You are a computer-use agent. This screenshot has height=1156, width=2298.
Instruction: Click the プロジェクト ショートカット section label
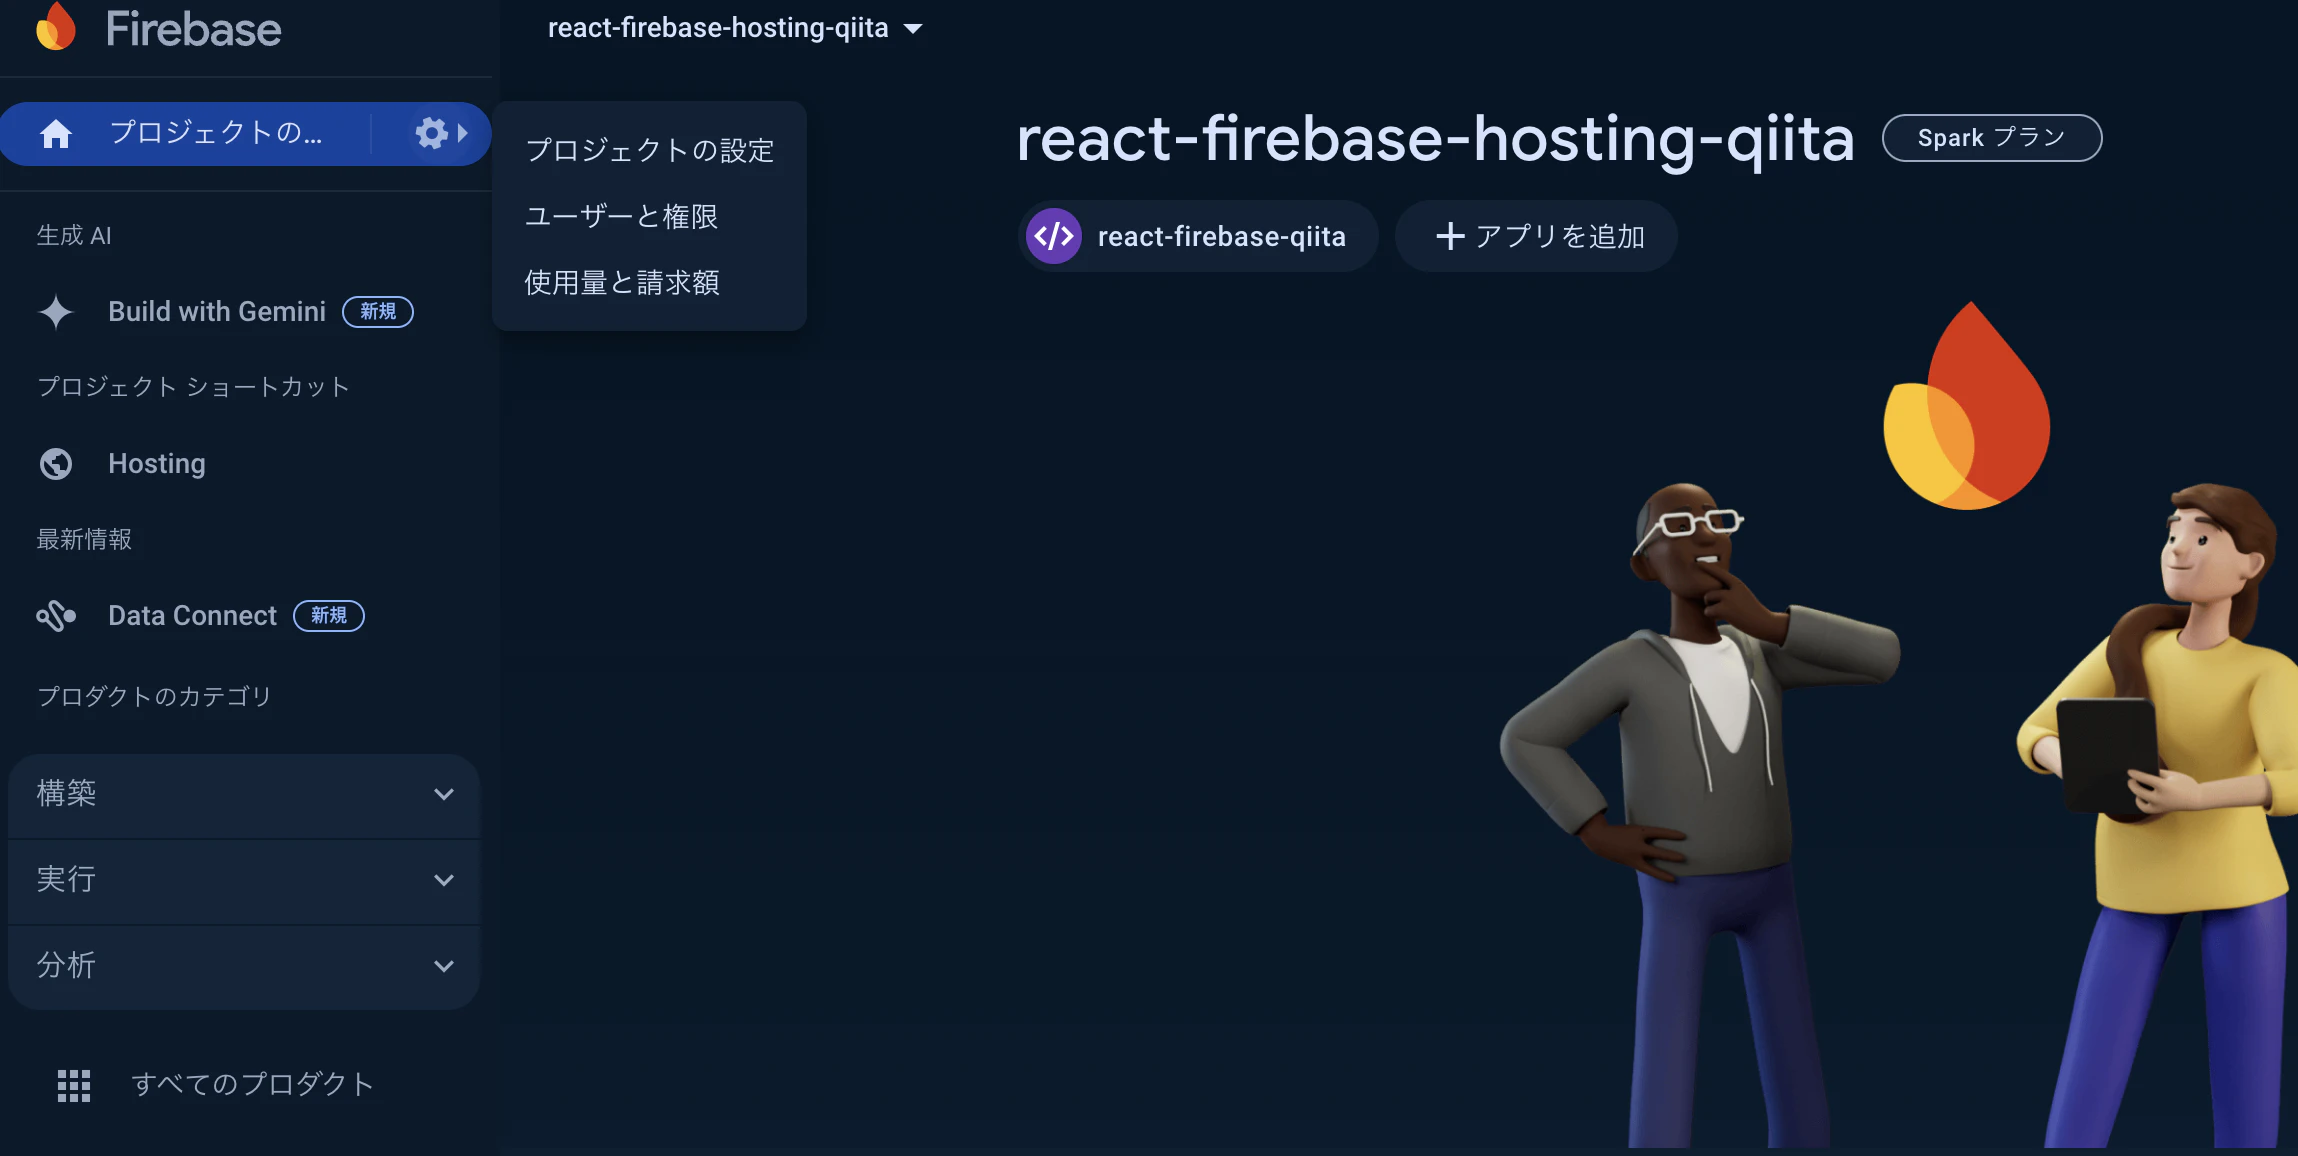[x=193, y=388]
